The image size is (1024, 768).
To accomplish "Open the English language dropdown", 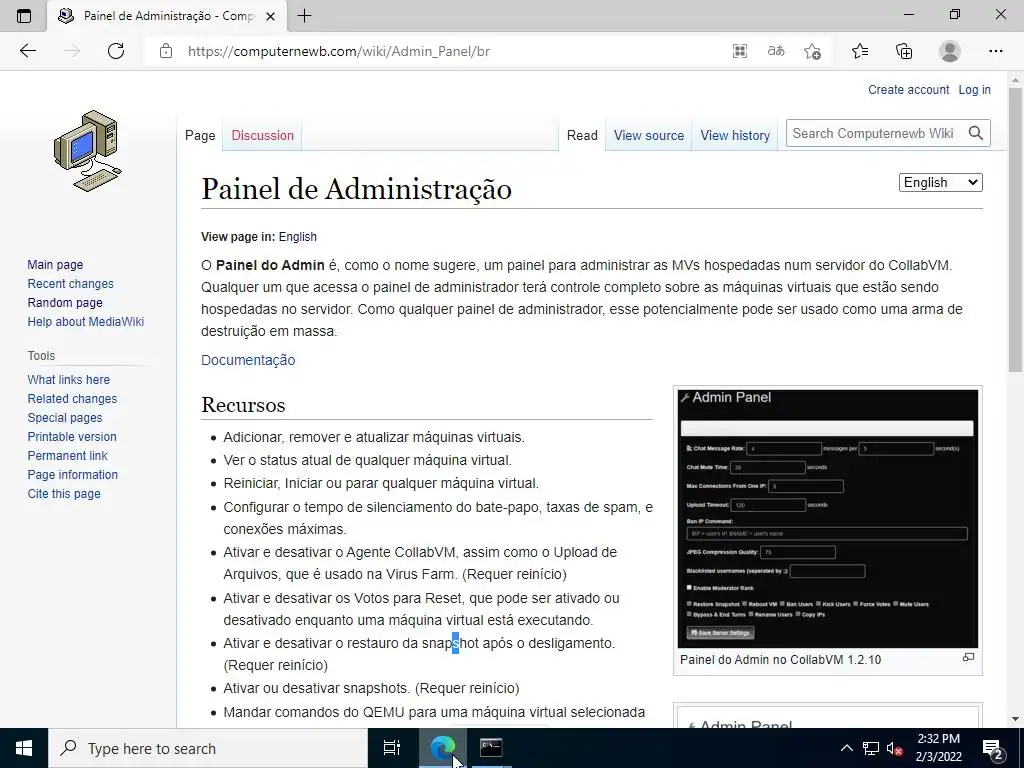I will (x=940, y=183).
